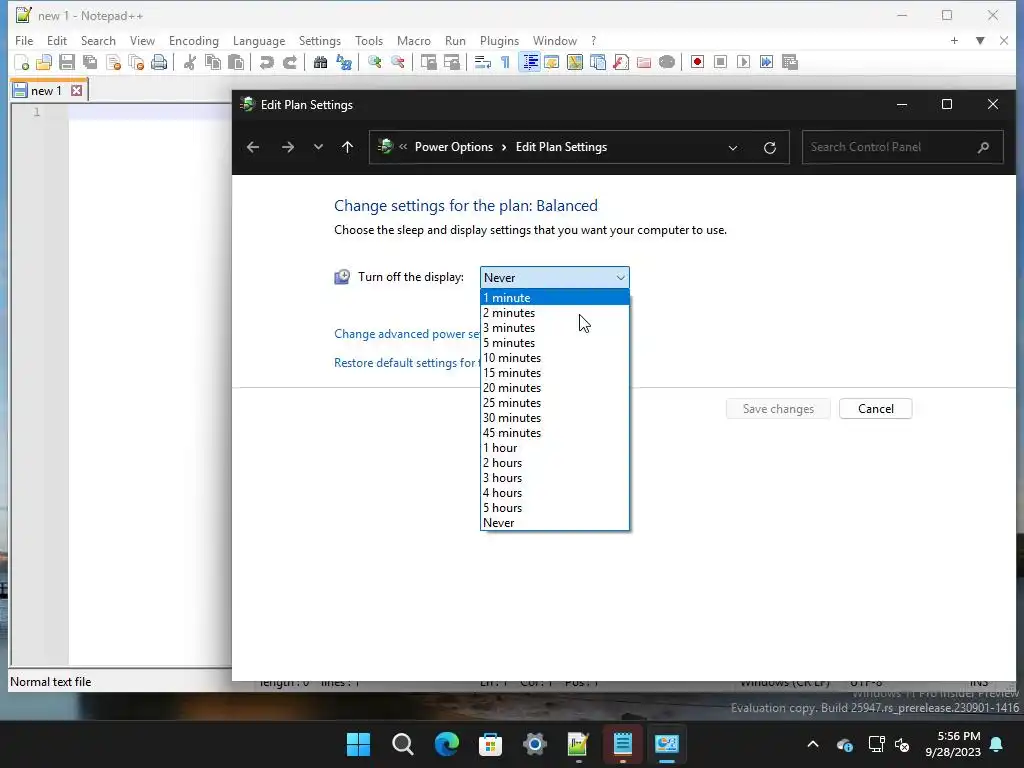1024x768 pixels.
Task: Close new 1 tab with red X
Action: tap(76, 91)
